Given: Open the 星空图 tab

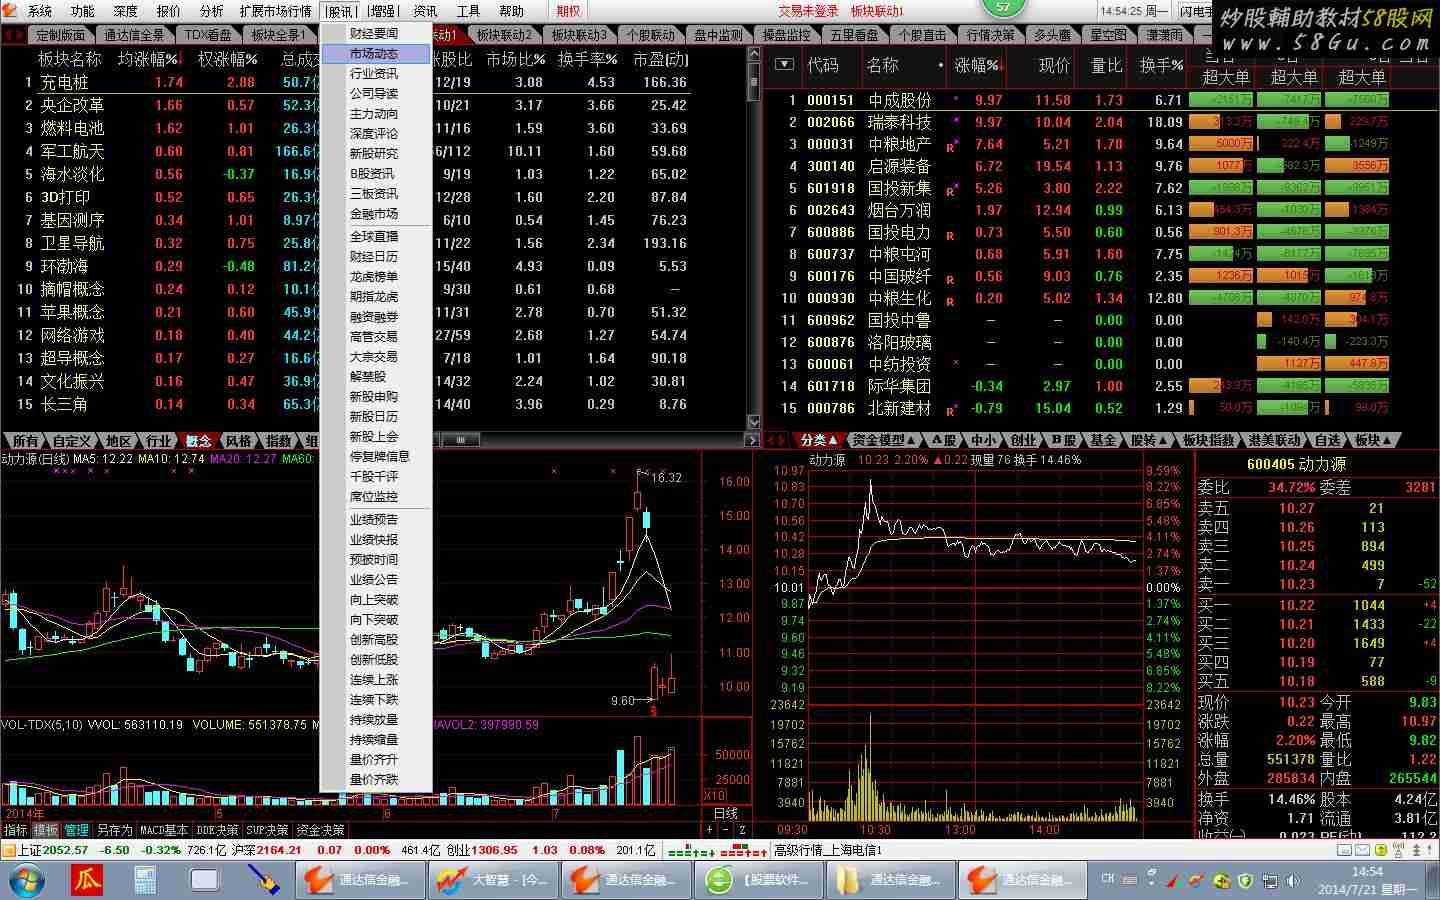Looking at the screenshot, I should 1108,35.
